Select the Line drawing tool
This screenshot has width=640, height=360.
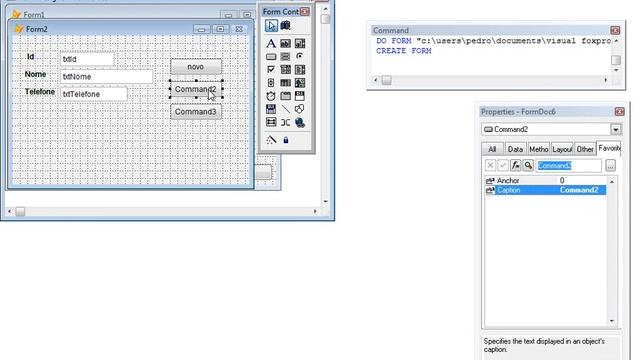(285, 109)
